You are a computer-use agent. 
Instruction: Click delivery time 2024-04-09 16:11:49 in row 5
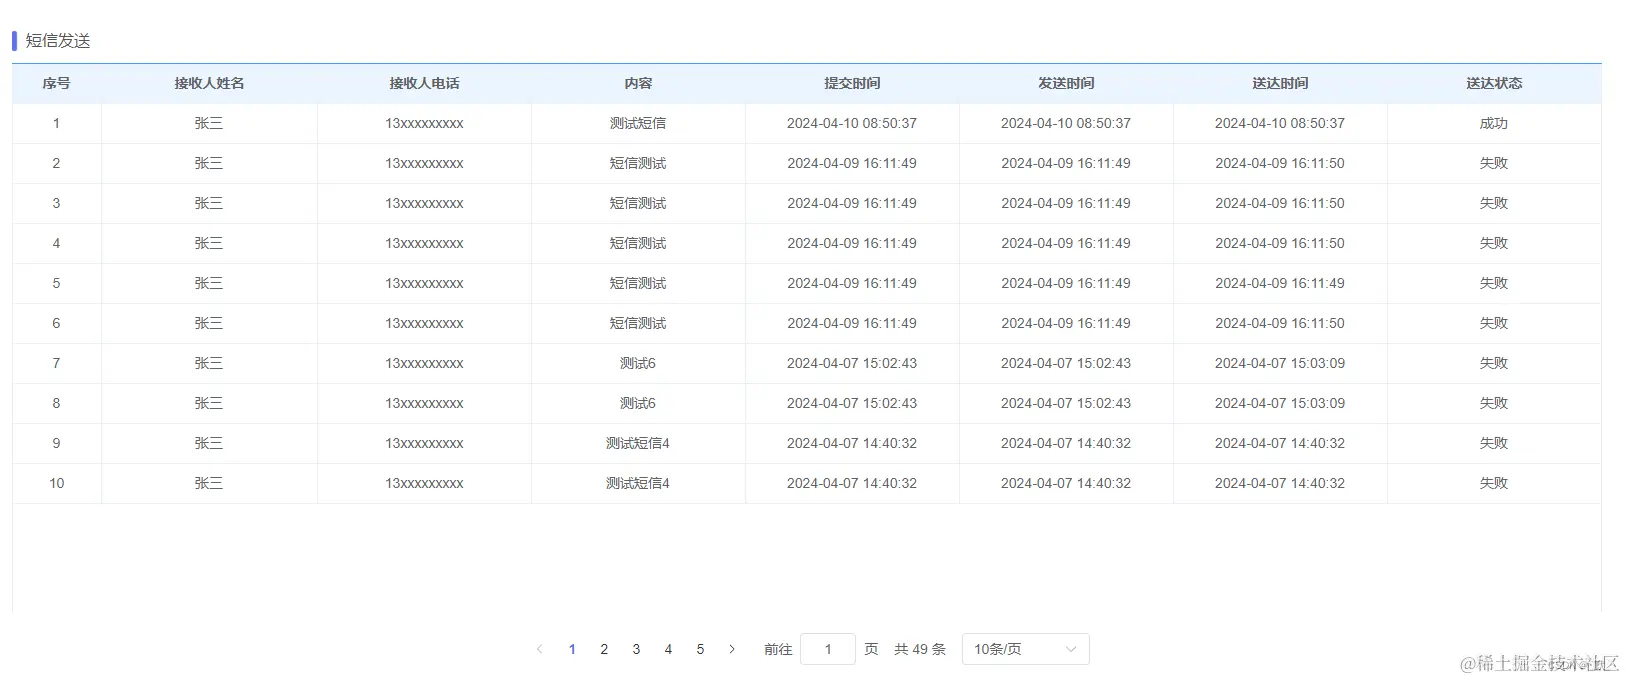click(x=1280, y=283)
